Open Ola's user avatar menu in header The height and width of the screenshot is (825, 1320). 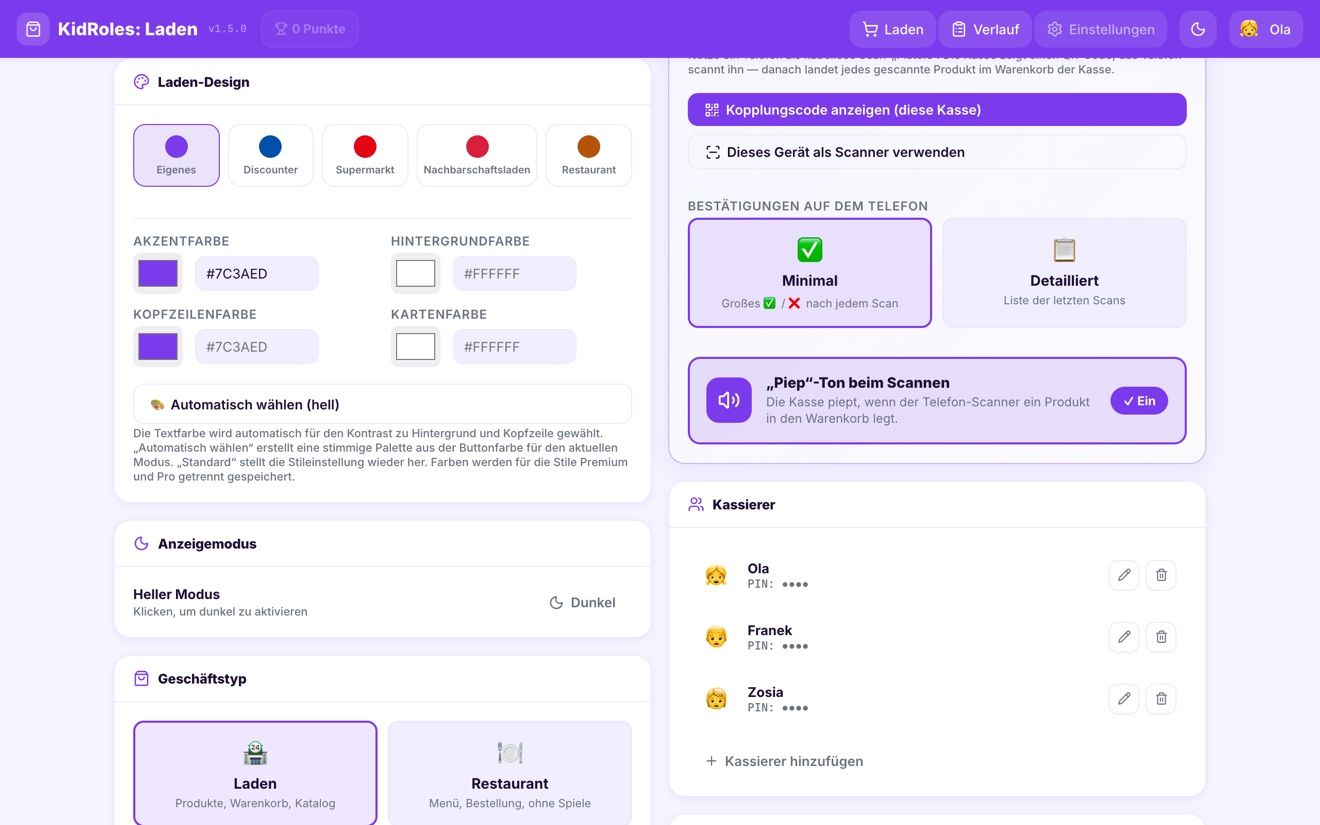coord(1265,29)
